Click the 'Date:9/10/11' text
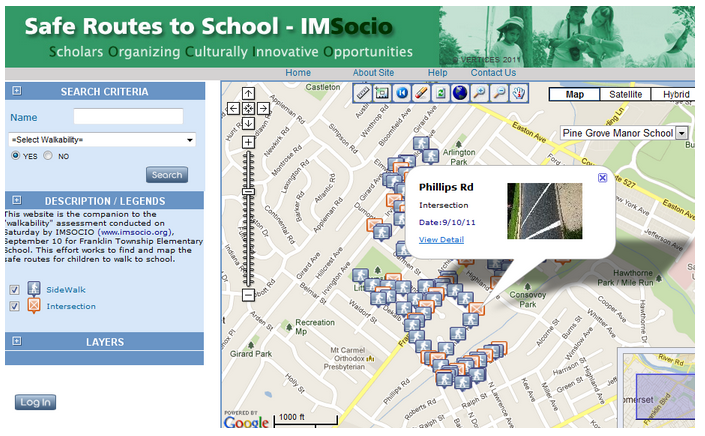705x436 pixels. (447, 222)
